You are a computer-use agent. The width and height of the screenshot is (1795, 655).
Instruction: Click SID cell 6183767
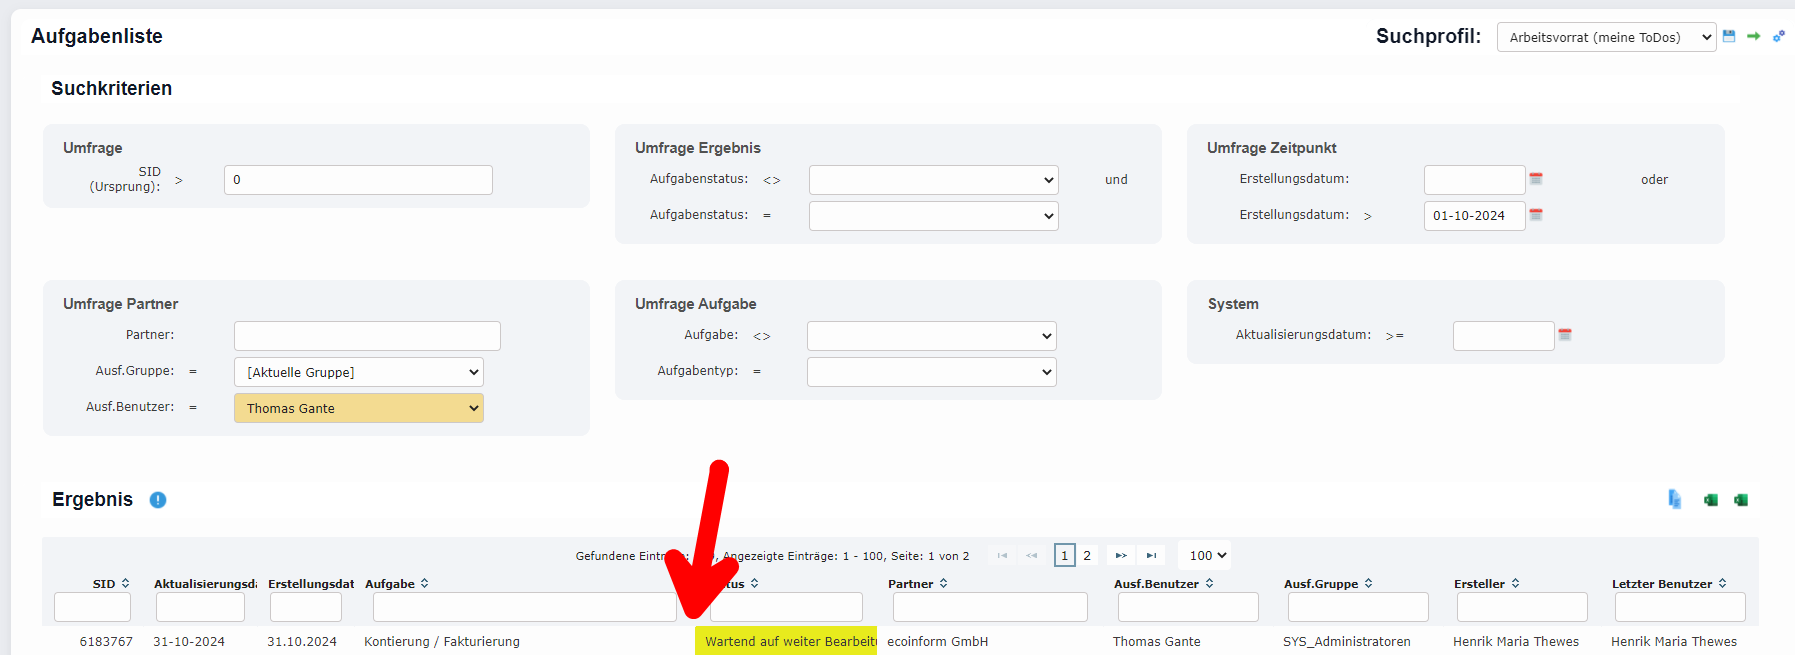(x=106, y=642)
